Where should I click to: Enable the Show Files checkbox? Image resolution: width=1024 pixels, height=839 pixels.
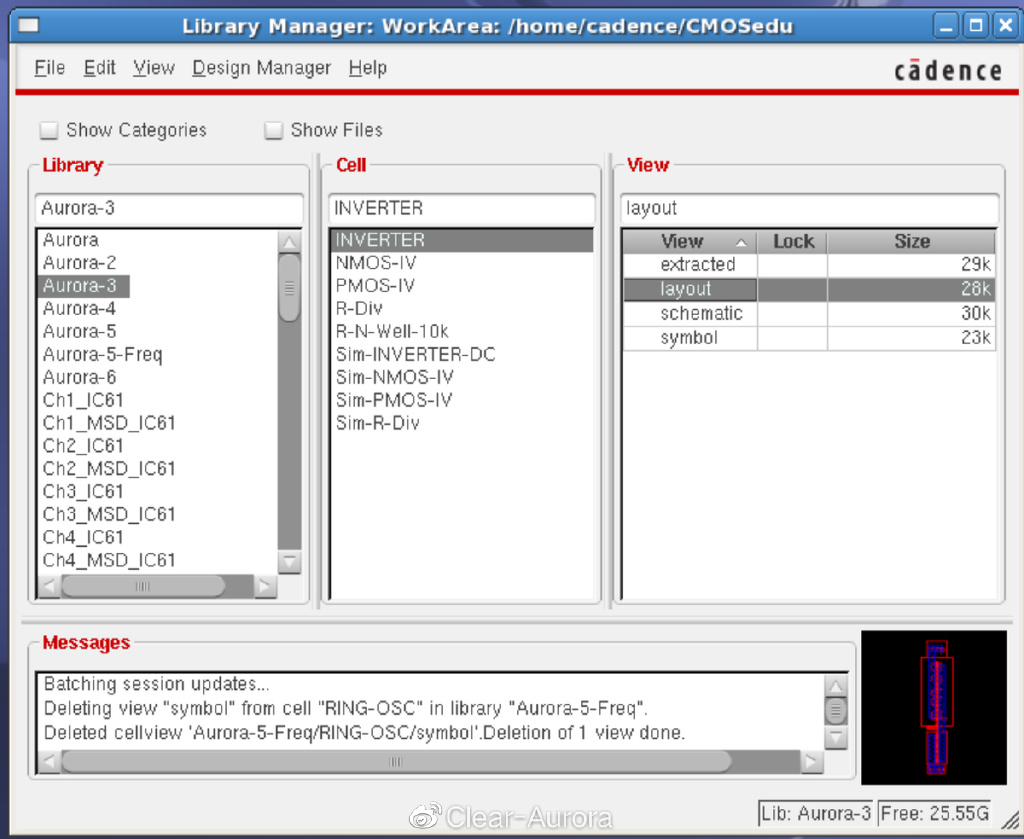click(x=273, y=130)
